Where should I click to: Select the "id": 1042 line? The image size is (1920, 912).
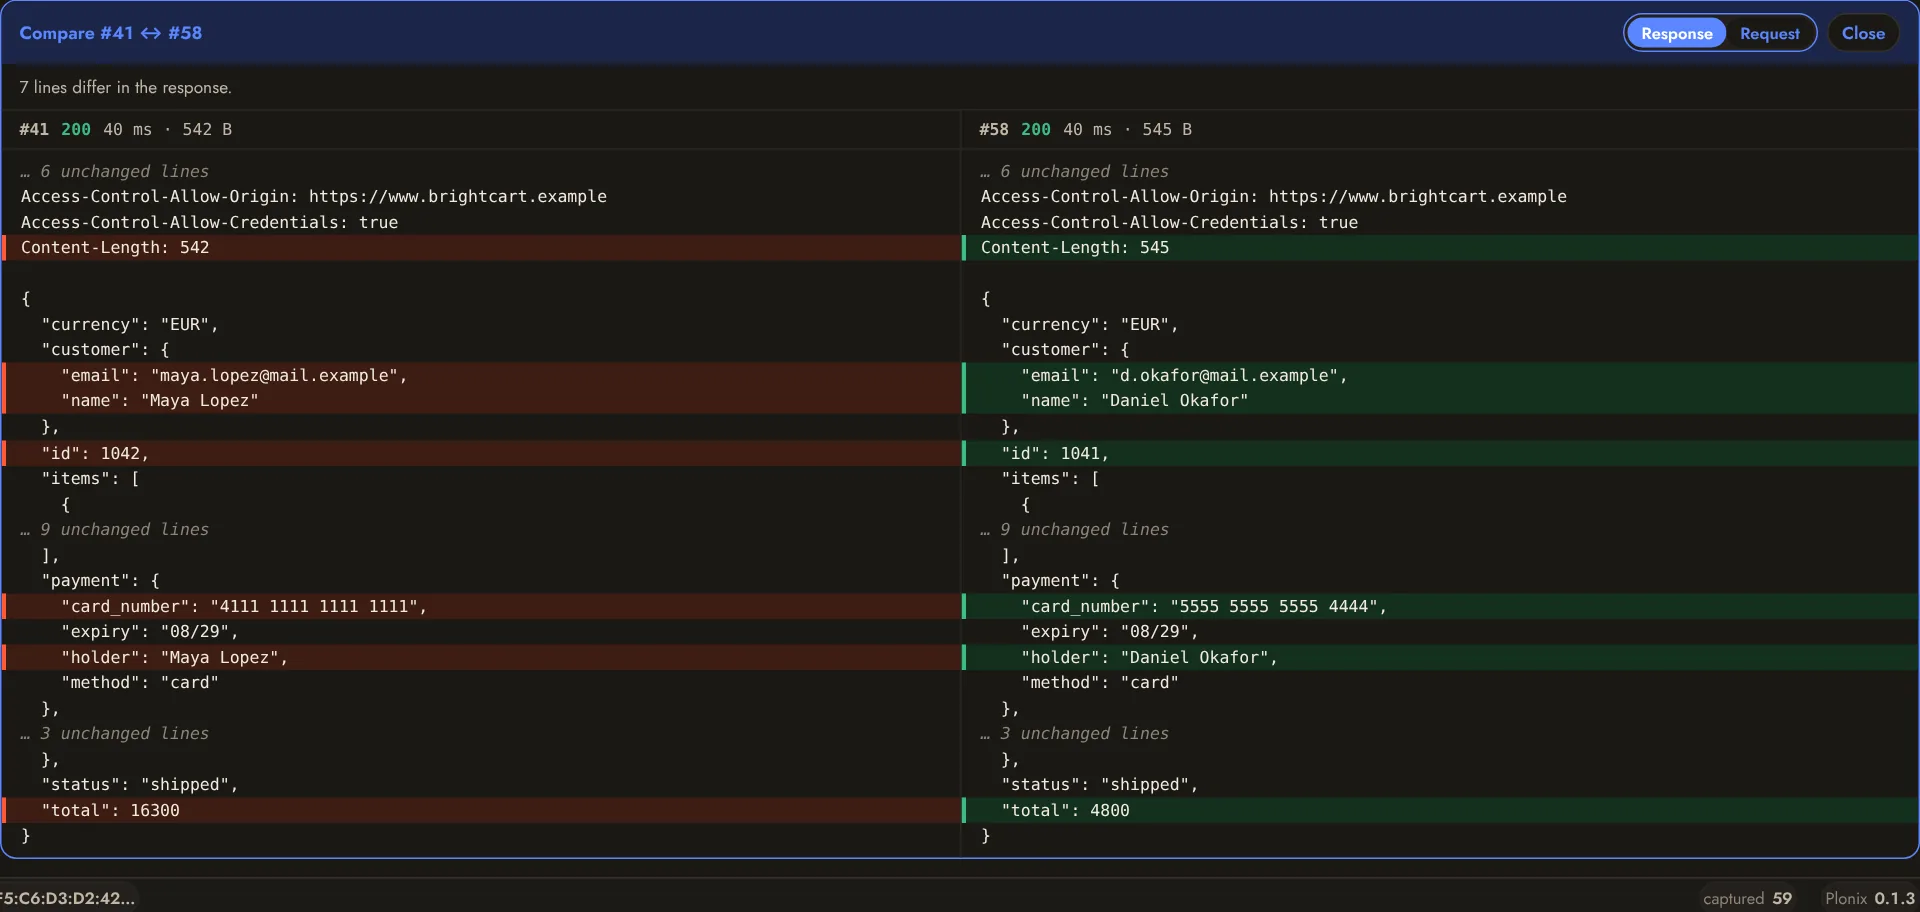pyautogui.click(x=481, y=453)
